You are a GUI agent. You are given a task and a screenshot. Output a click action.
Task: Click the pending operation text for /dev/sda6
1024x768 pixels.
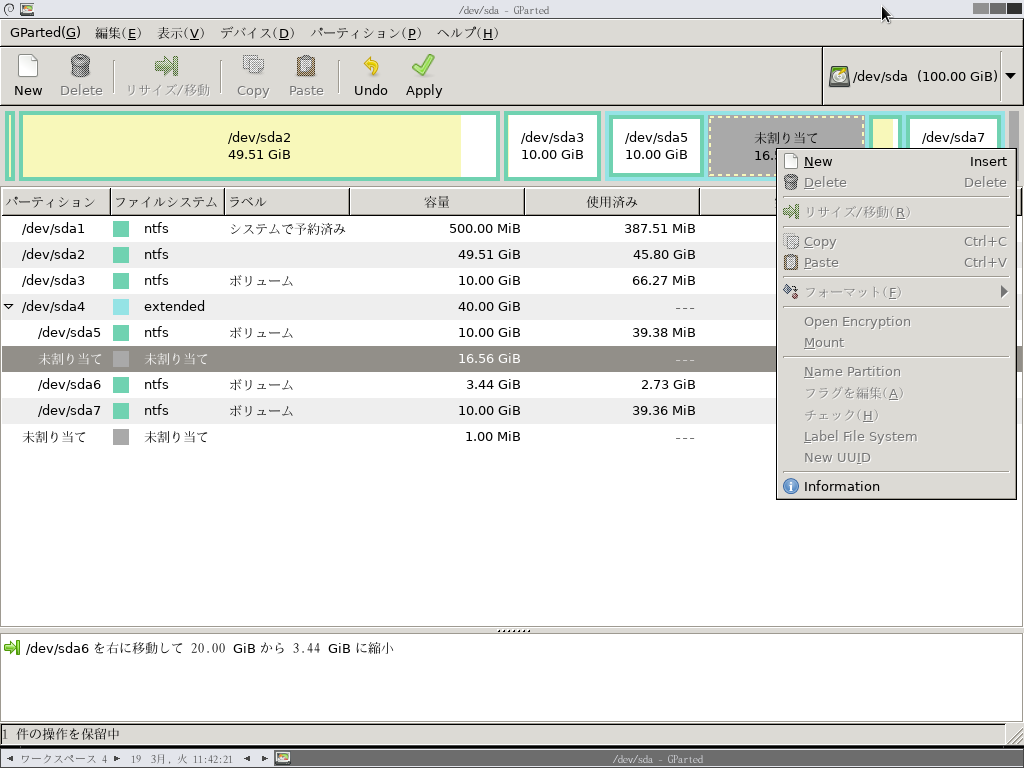tap(210, 648)
